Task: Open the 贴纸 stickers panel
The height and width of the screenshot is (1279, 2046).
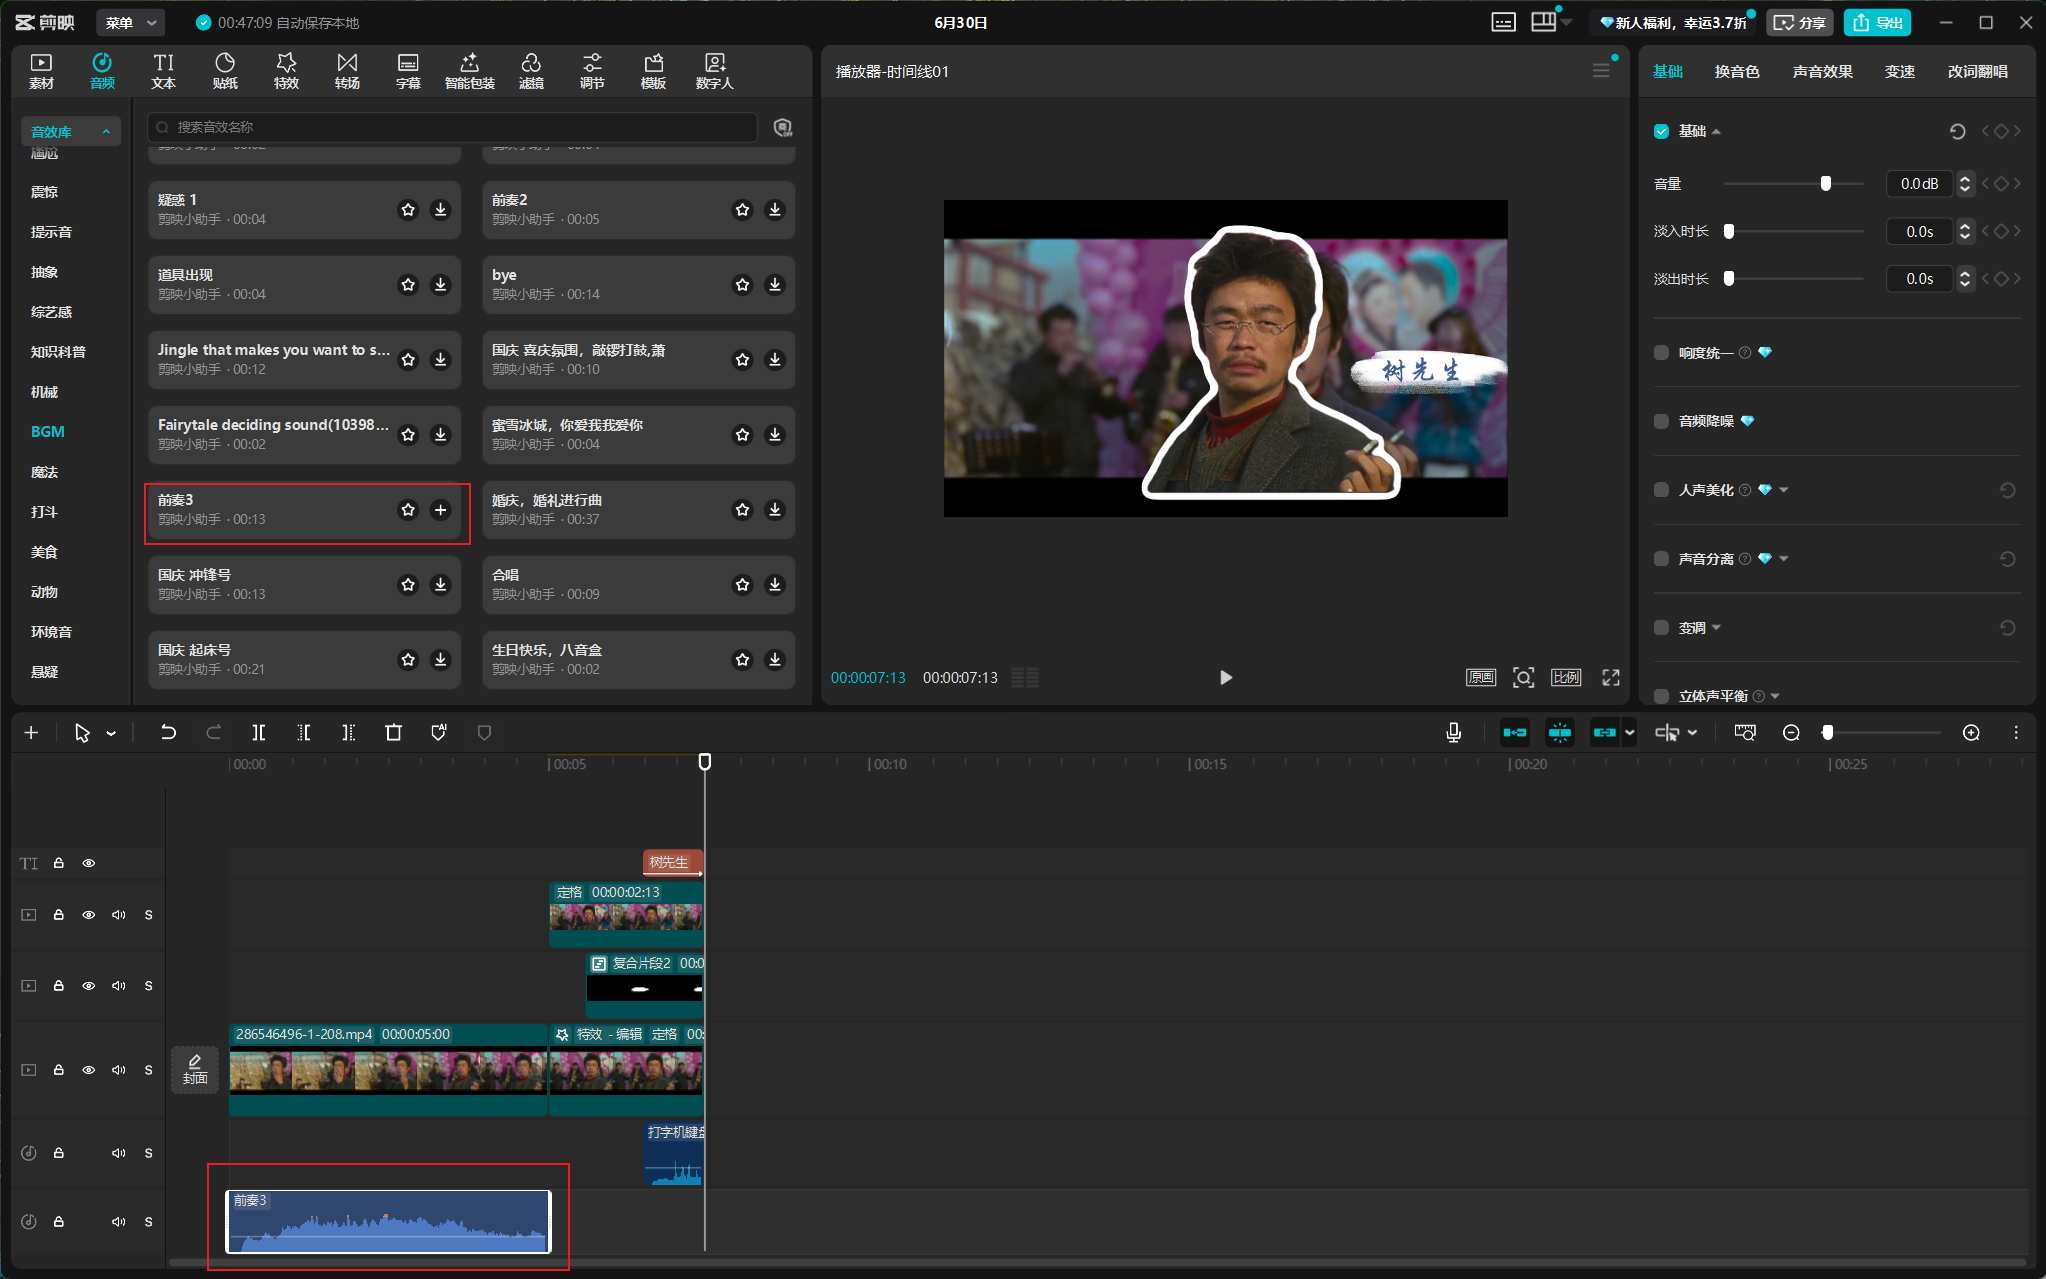Action: point(225,71)
